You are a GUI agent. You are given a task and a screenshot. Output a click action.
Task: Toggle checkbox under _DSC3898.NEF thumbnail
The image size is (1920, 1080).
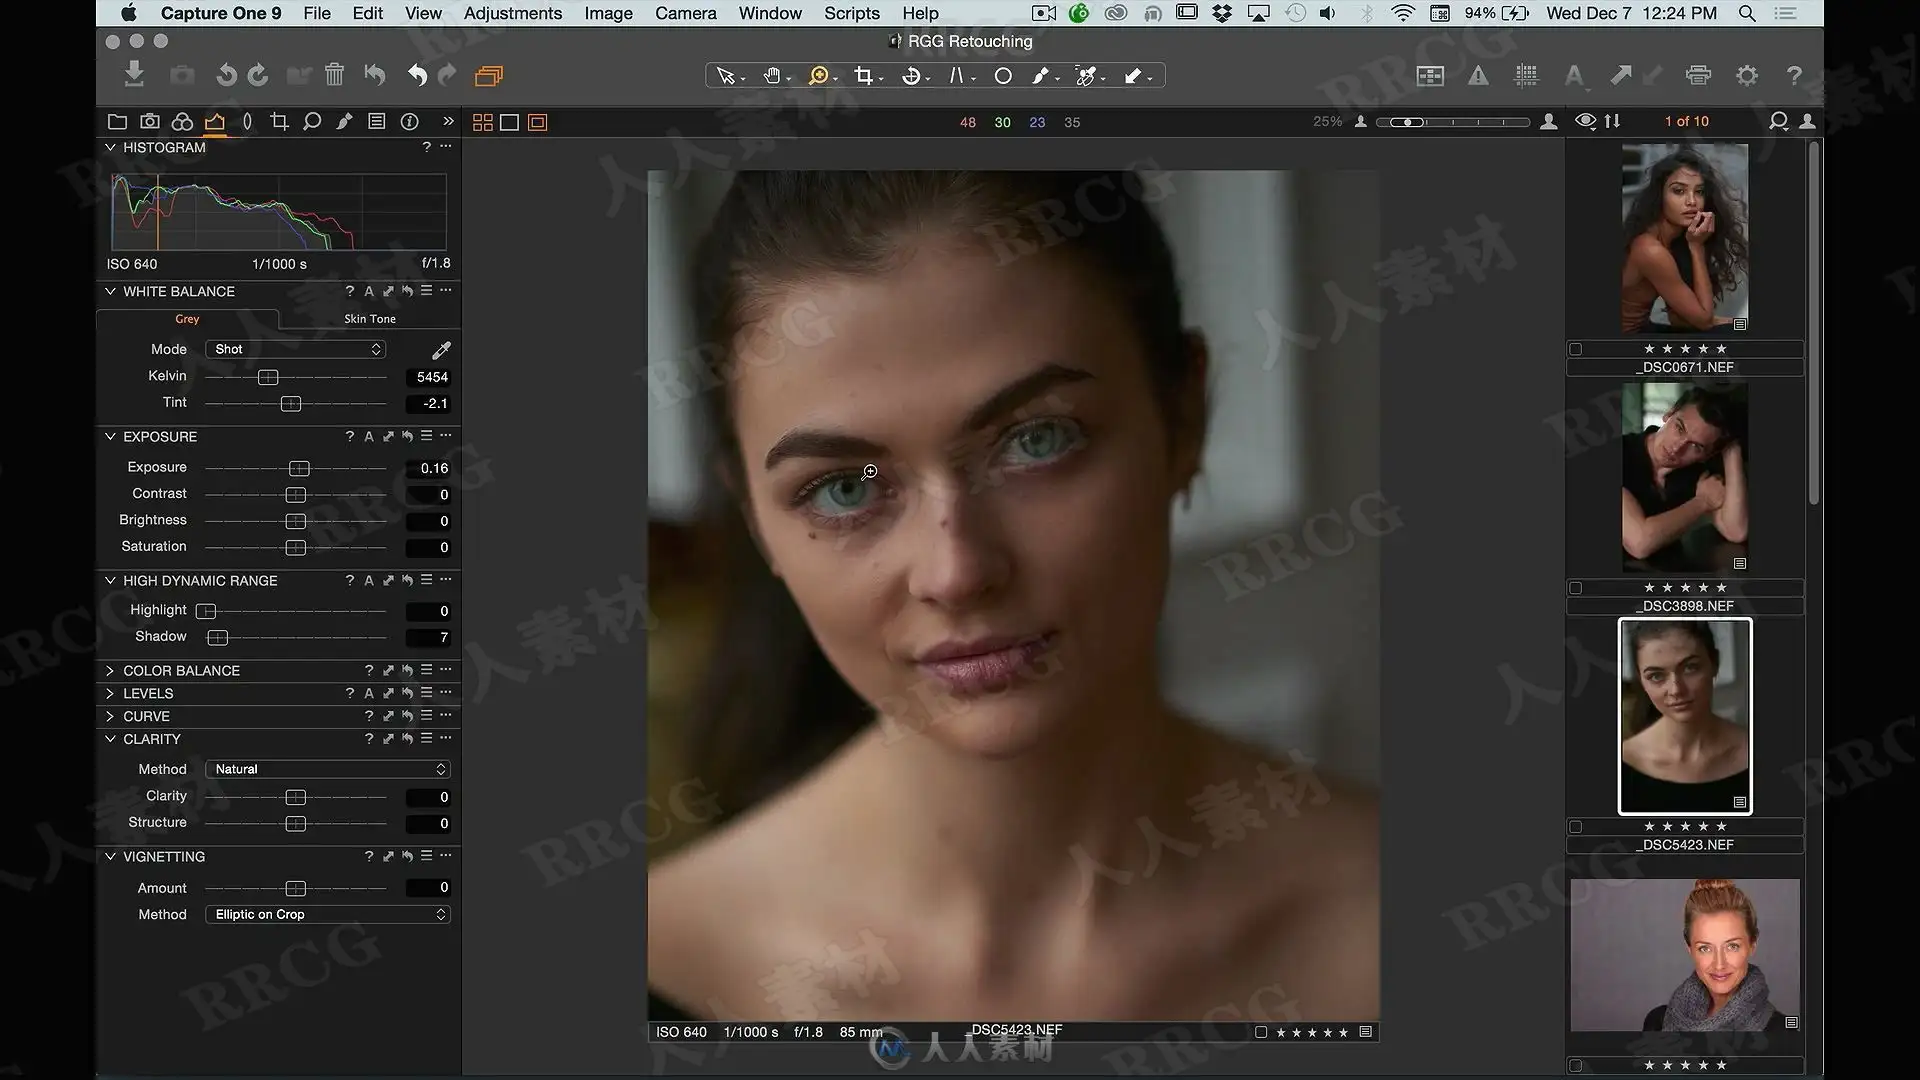point(1576,588)
